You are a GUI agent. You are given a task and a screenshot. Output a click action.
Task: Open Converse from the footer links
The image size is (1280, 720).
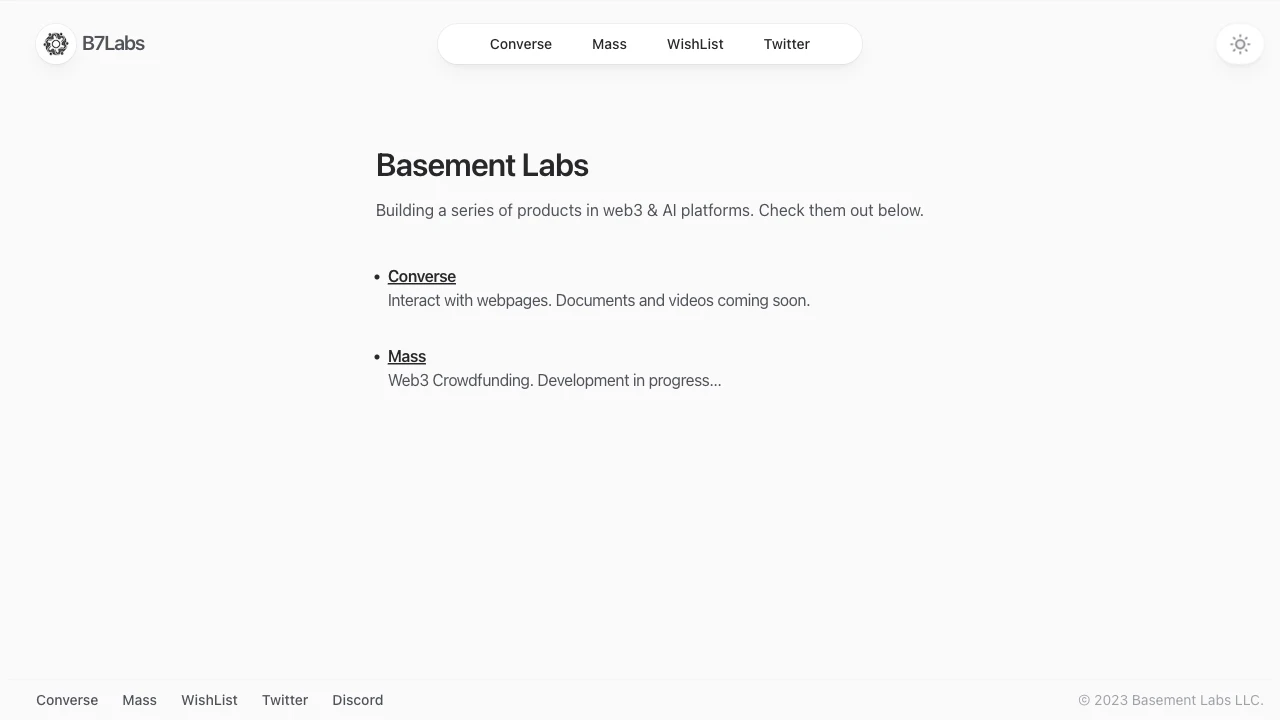[66, 700]
